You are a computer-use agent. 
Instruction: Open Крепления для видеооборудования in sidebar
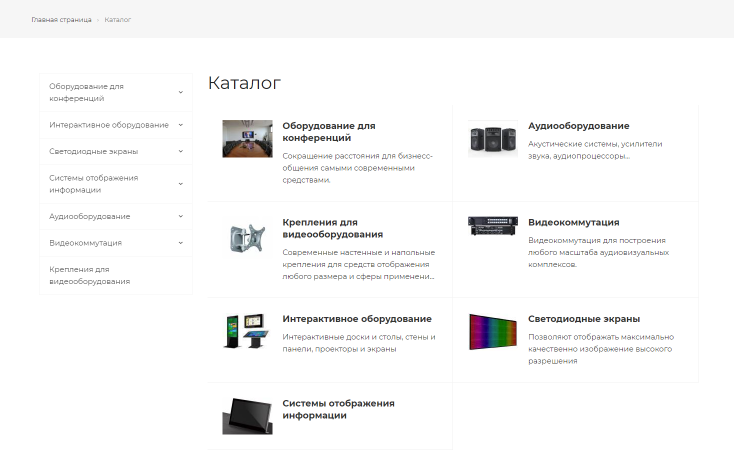coord(89,275)
